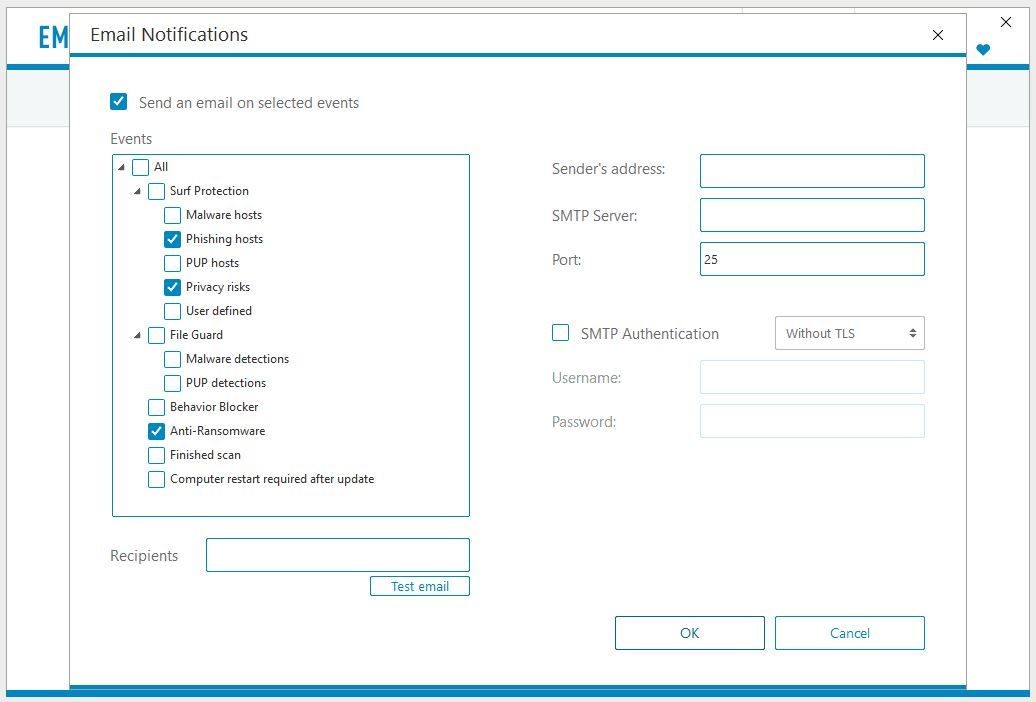This screenshot has height=702, width=1036.
Task: Focus the Sender's address field
Action: coord(811,171)
